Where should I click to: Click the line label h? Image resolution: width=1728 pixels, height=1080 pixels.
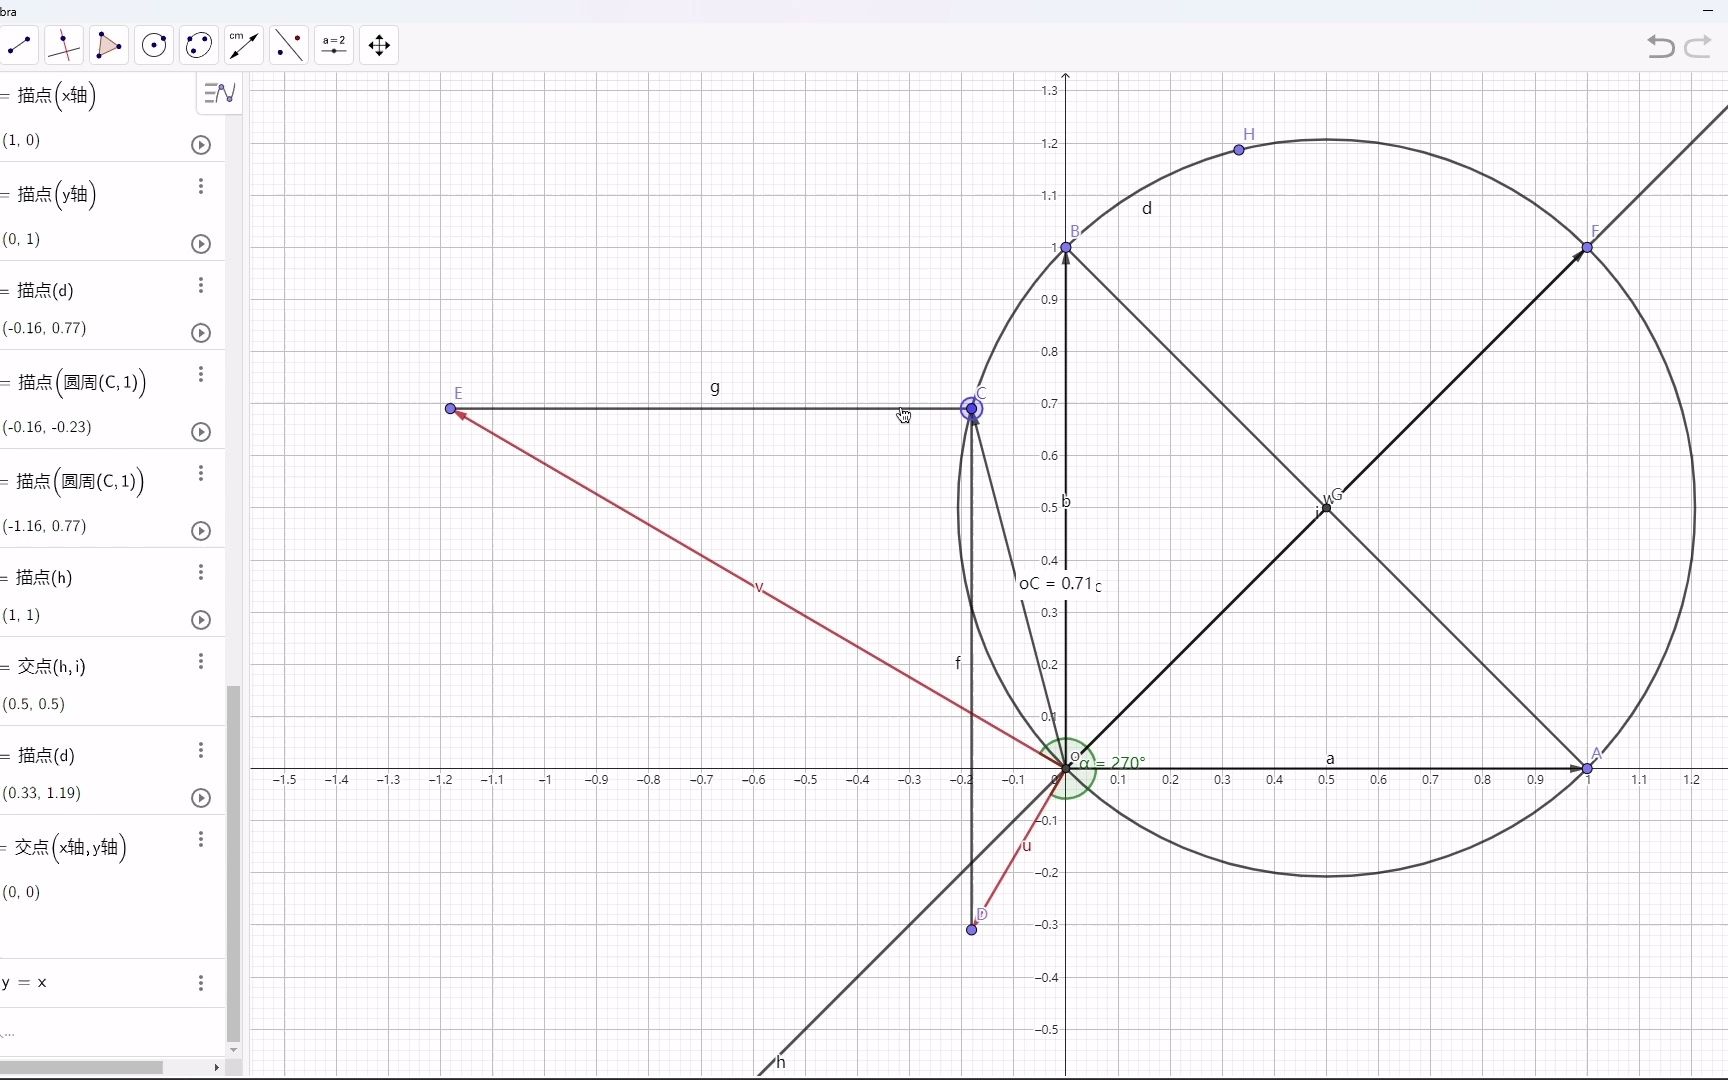click(x=781, y=1062)
